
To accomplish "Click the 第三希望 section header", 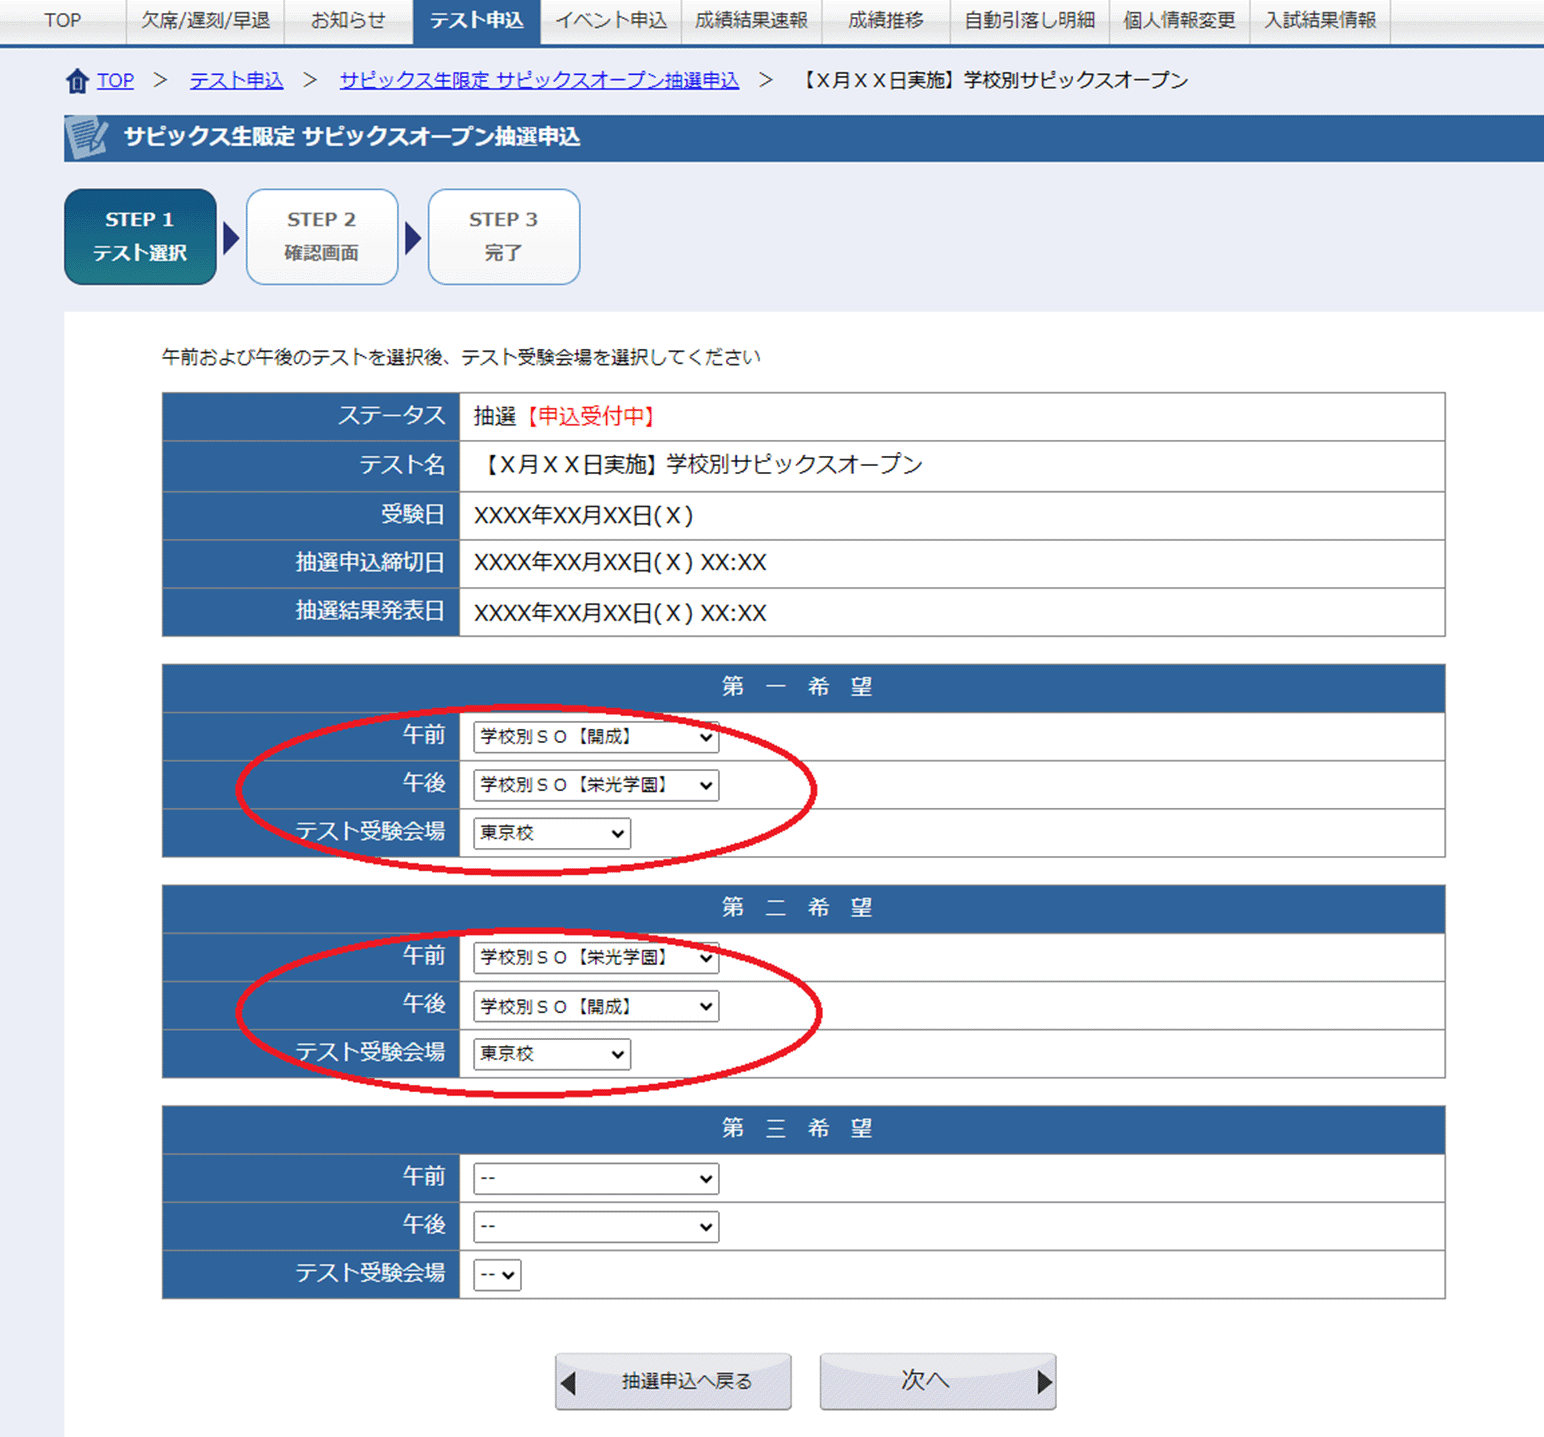I will 803,1130.
